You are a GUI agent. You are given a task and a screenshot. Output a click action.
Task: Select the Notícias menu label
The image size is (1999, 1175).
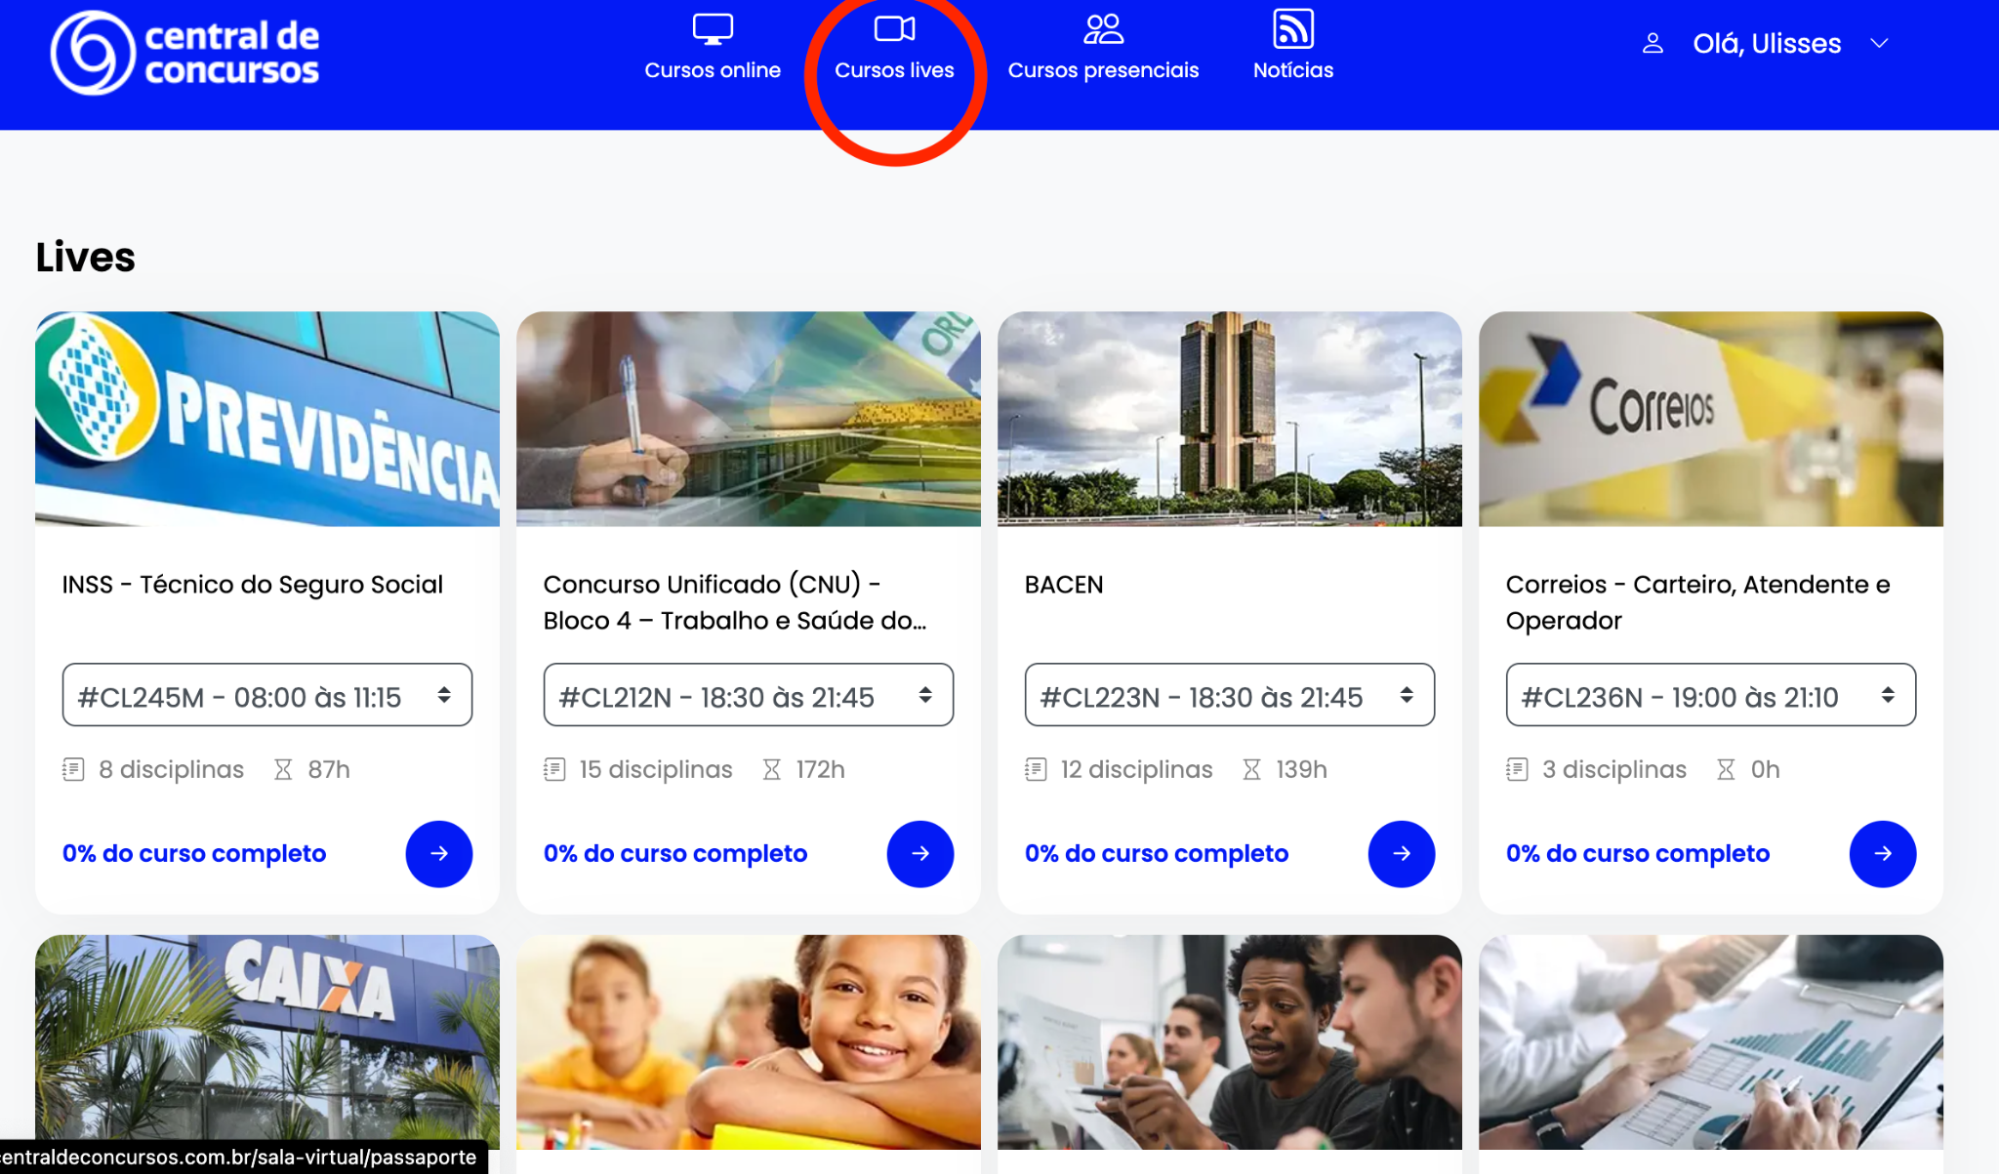1292,71
